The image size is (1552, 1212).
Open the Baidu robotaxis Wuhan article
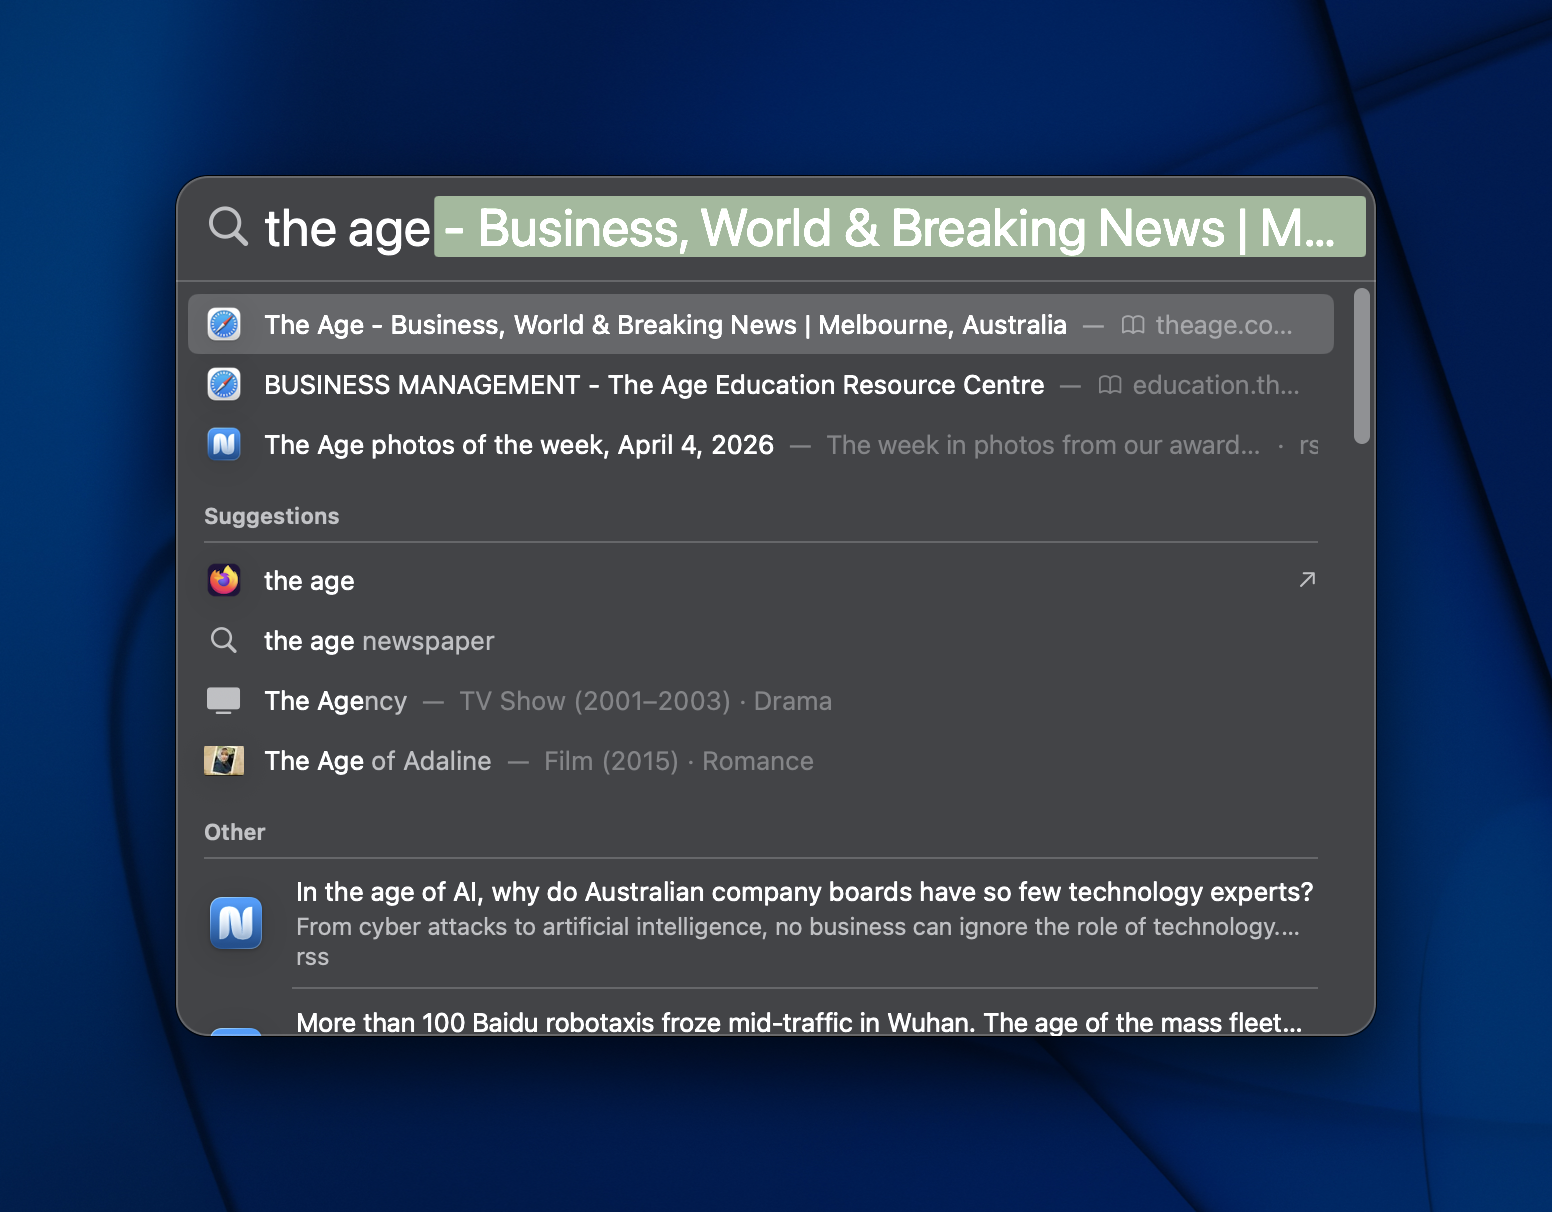pyautogui.click(x=799, y=1022)
